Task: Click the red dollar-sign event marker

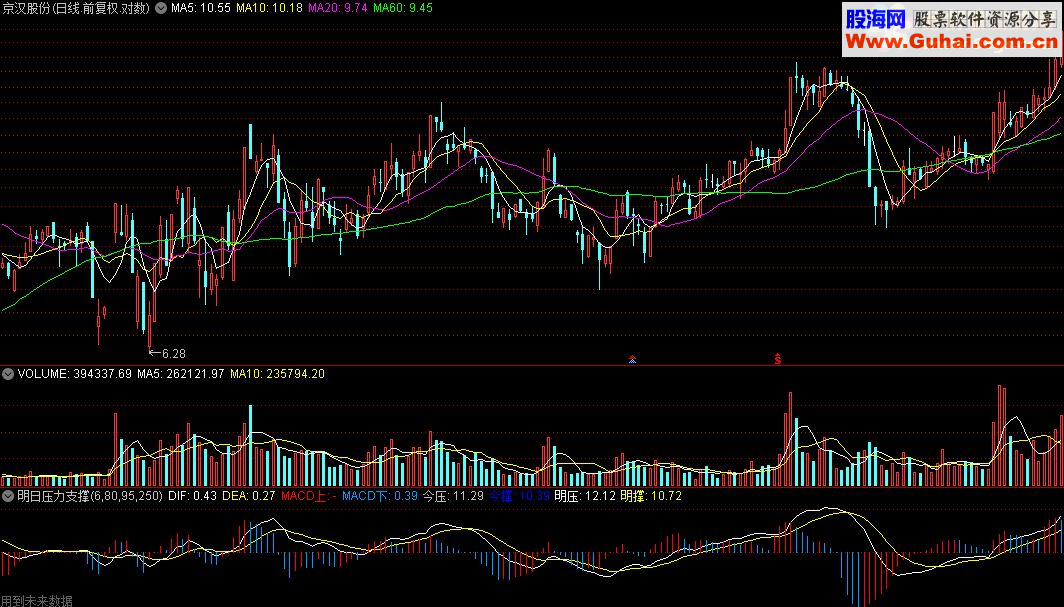Action: pos(778,358)
